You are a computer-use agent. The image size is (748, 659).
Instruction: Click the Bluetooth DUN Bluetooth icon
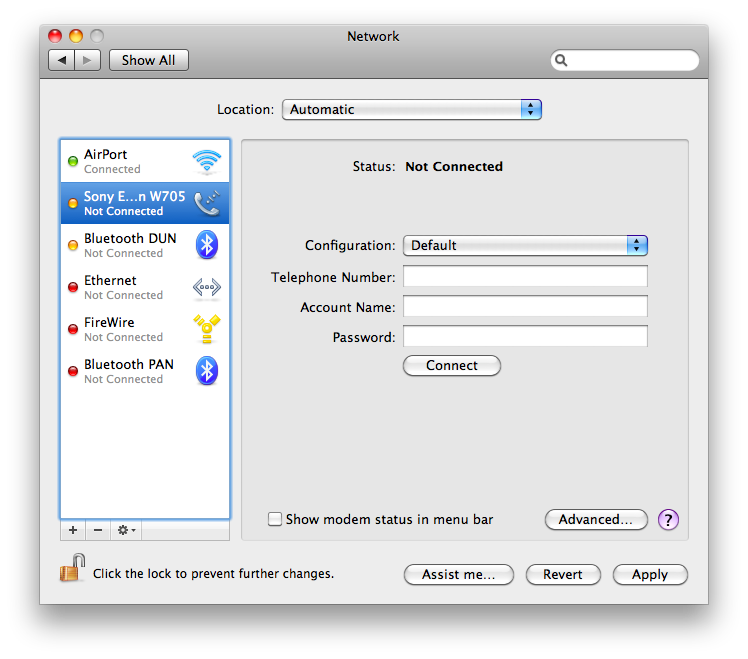pyautogui.click(x=207, y=245)
